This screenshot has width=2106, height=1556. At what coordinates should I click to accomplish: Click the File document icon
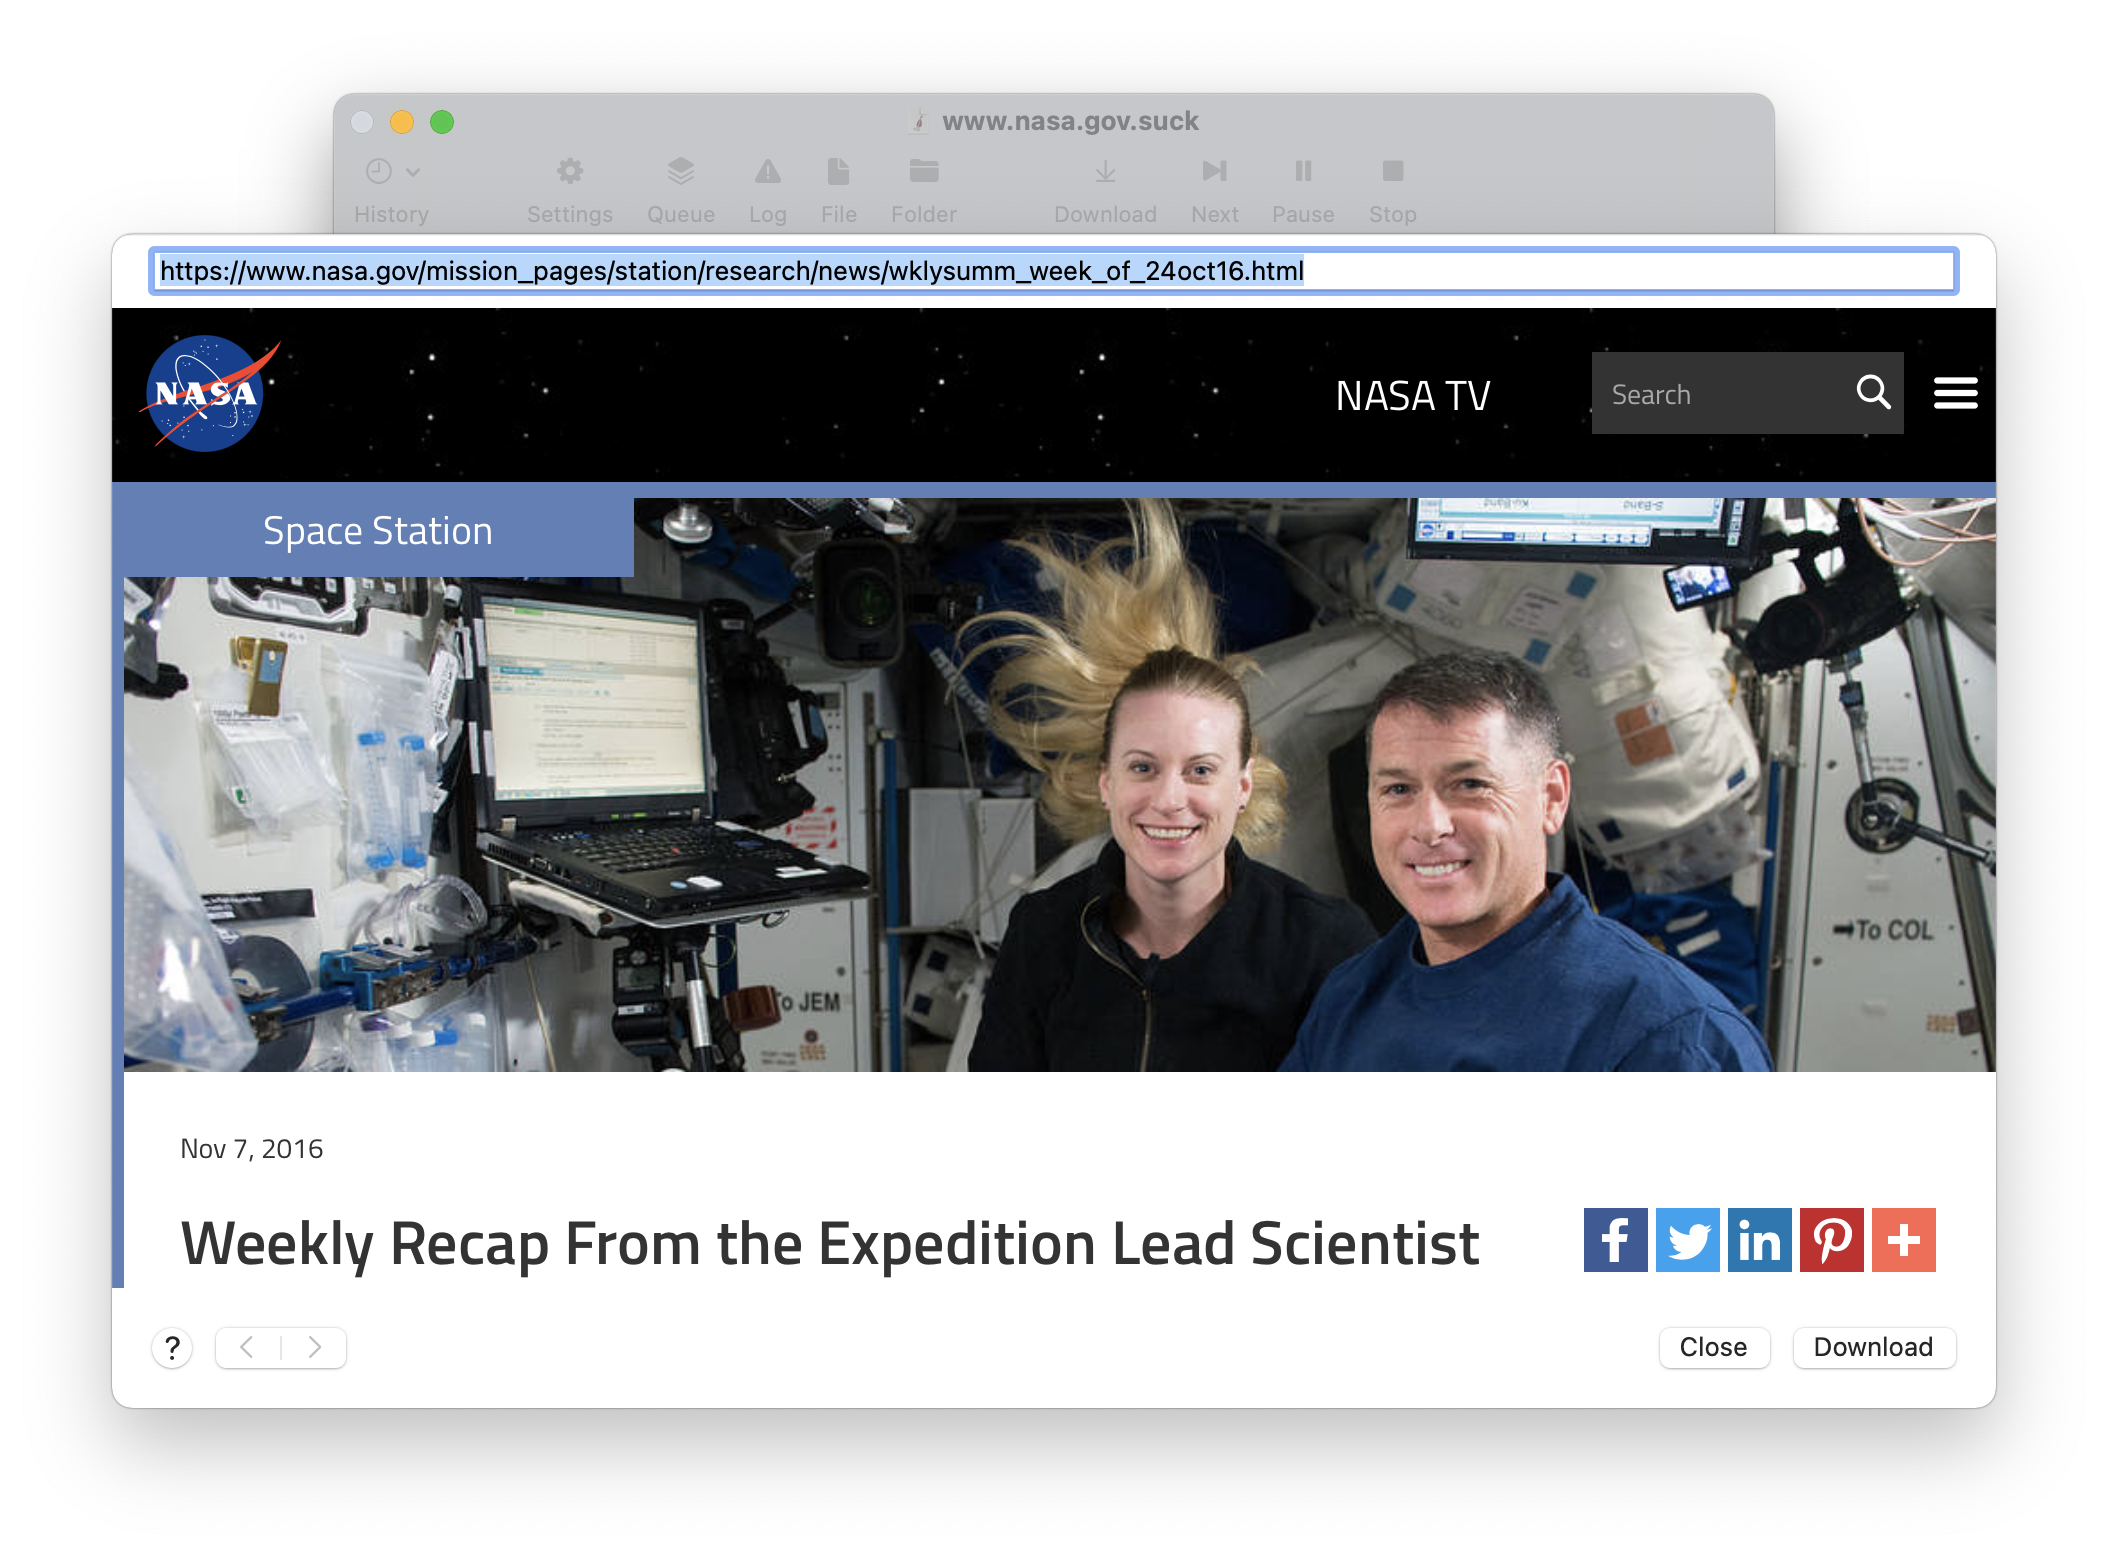point(838,172)
